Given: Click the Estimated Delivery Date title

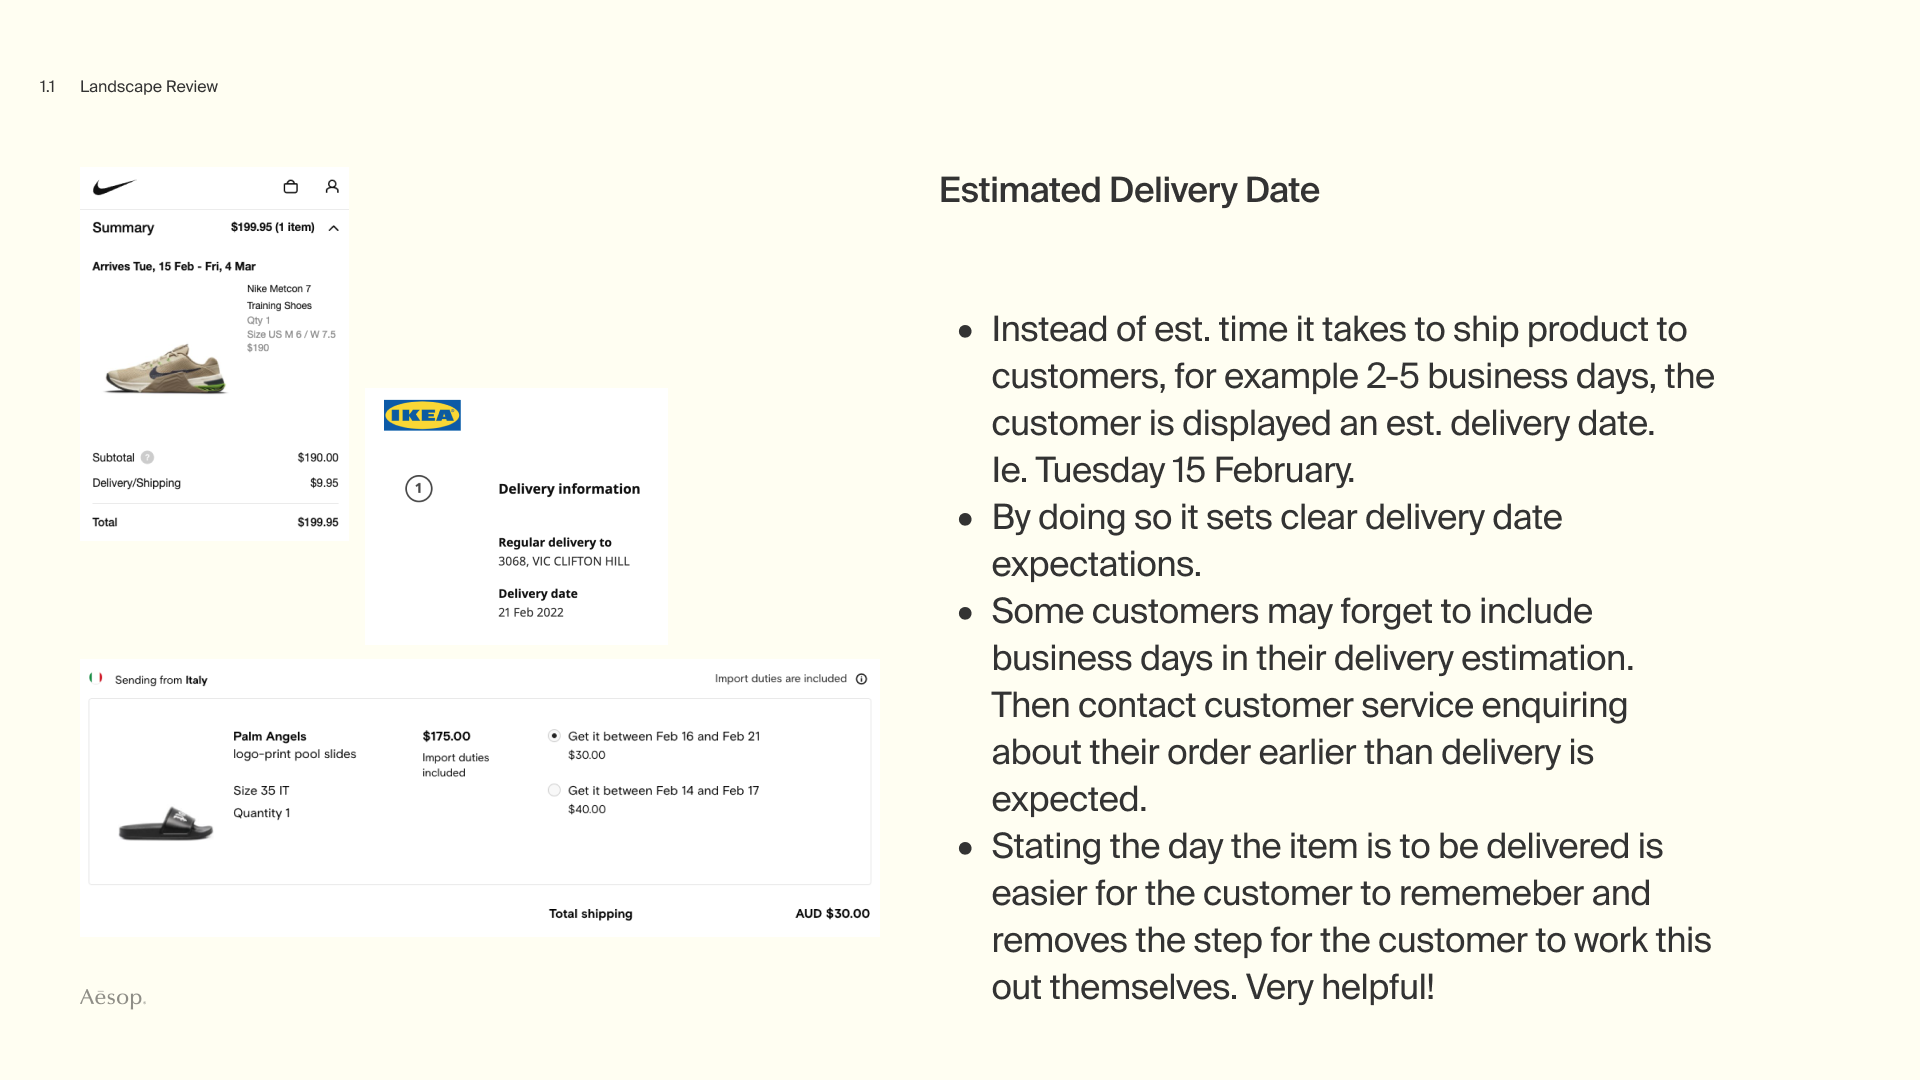Looking at the screenshot, I should pyautogui.click(x=1129, y=190).
